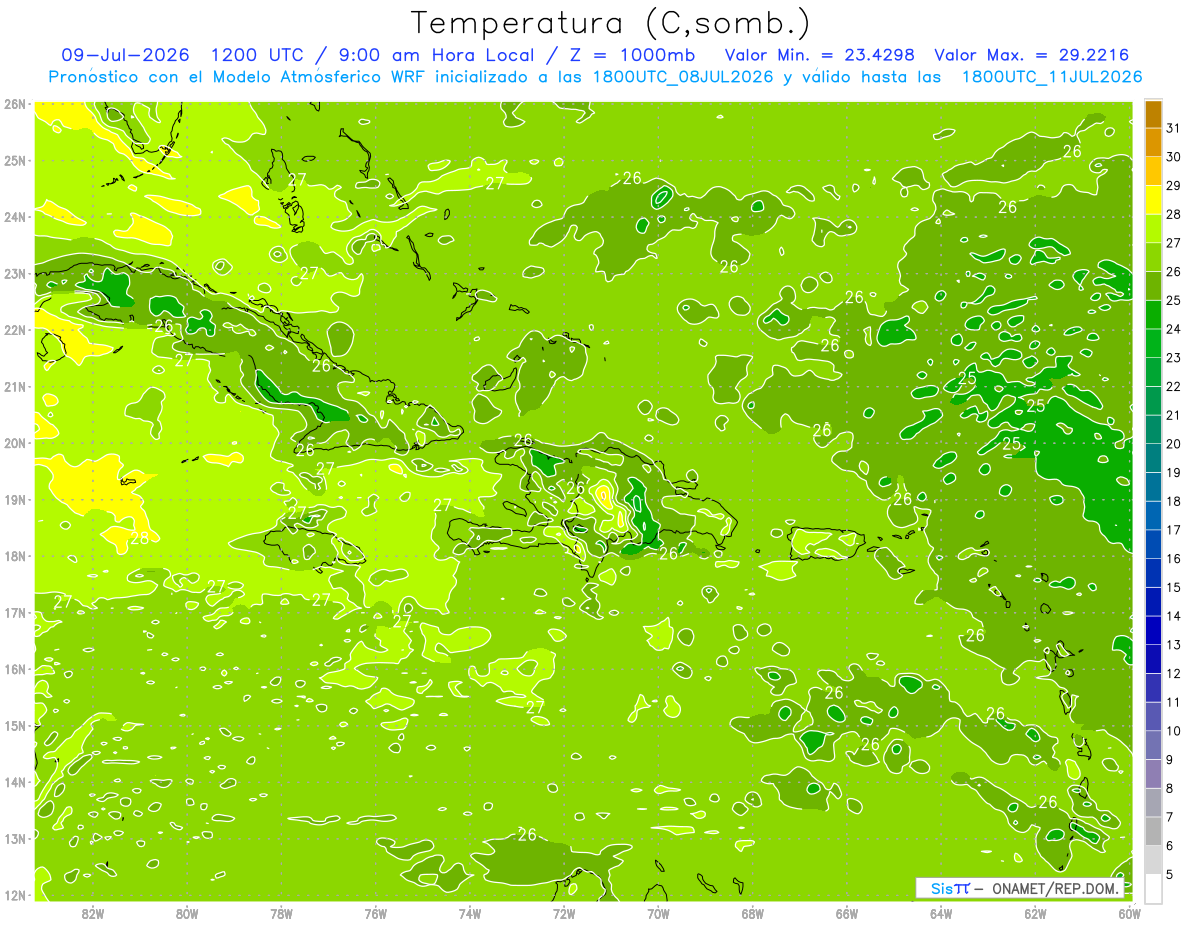1200x927 pixels.
Task: Click the 27–28 yellow-green swatch on color scale
Action: [x=1153, y=229]
